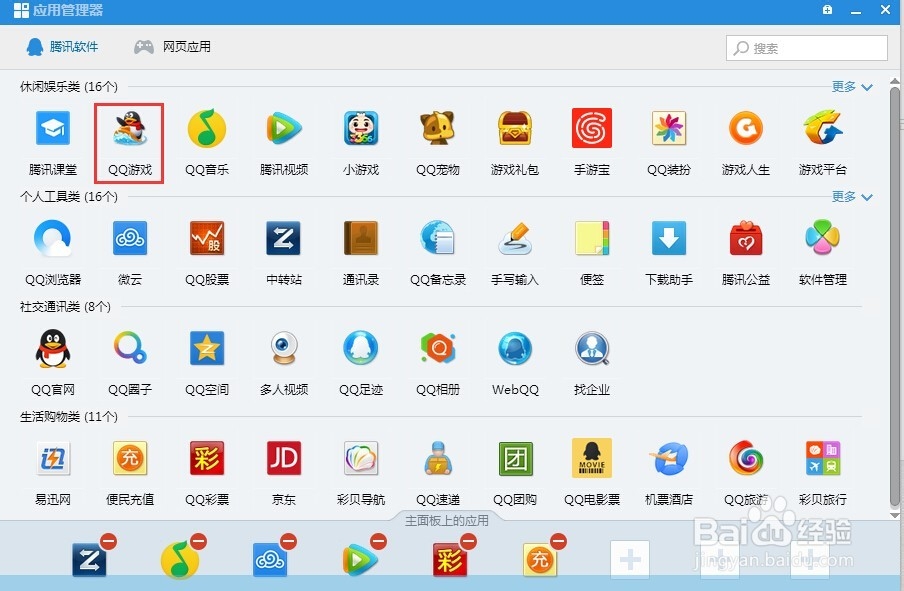Open the QQ旅游 app
Image resolution: width=904 pixels, height=591 pixels.
[x=745, y=458]
